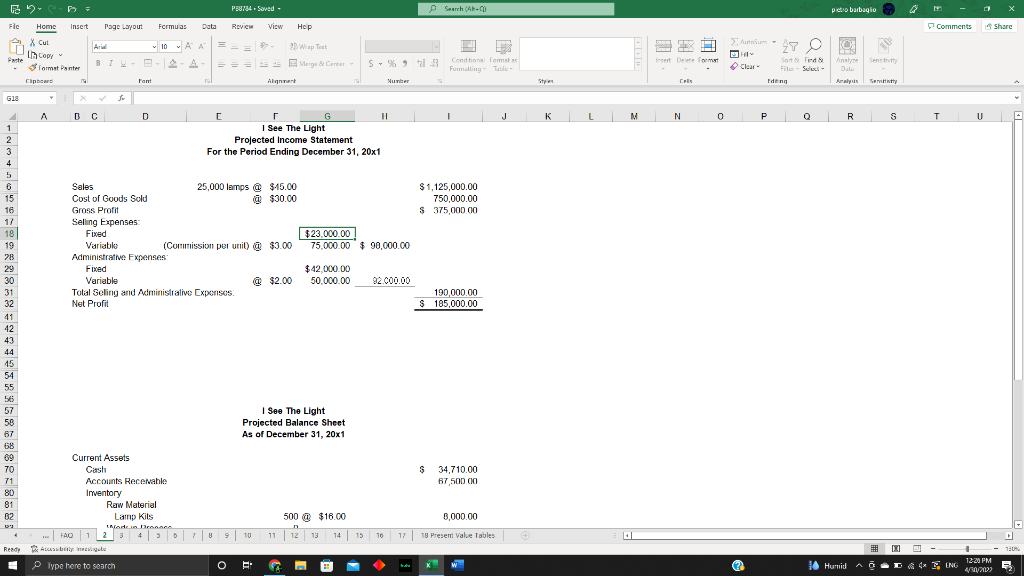Switch to the Formulas ribbon tab
The height and width of the screenshot is (576, 1024).
click(x=172, y=27)
